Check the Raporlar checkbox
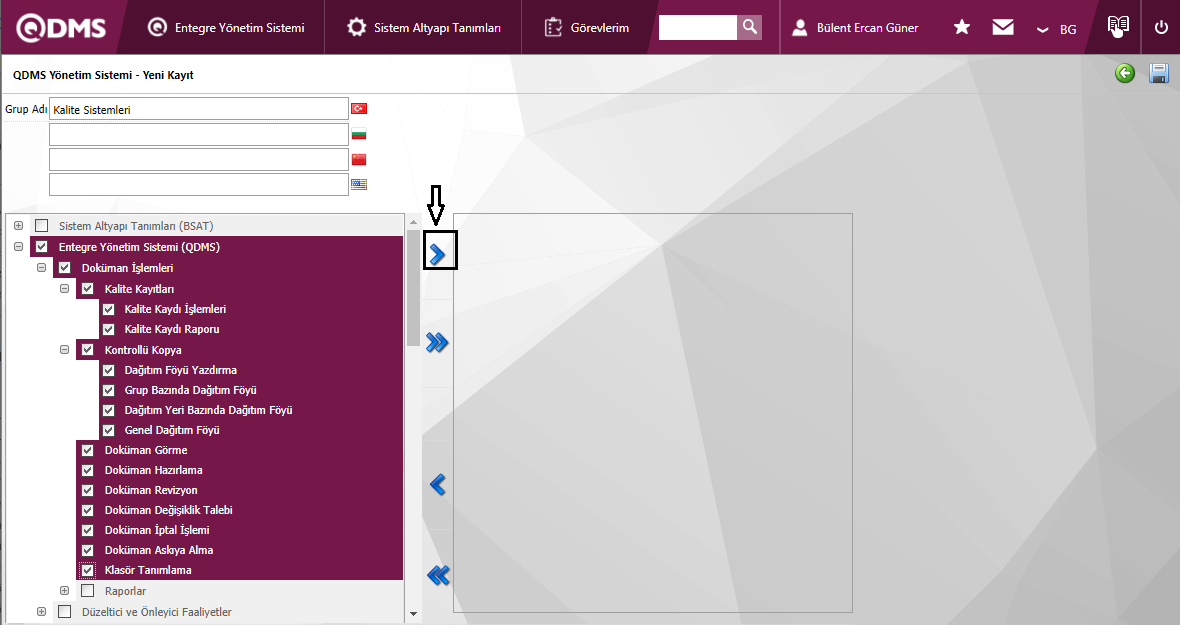Viewport: 1180px width, 625px height. (x=87, y=591)
